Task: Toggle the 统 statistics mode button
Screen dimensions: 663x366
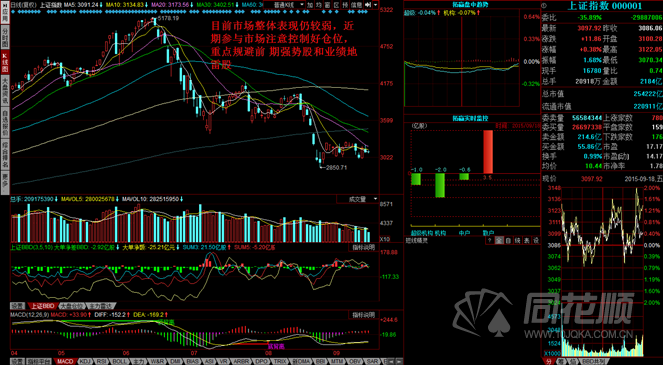Action: point(518,240)
